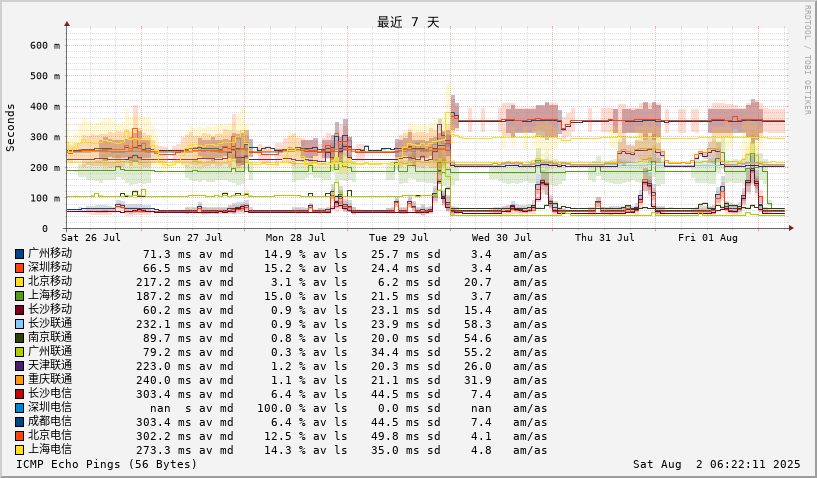Image resolution: width=817 pixels, height=478 pixels.
Task: Click the graph title 最近 7 天
Action: 408,22
